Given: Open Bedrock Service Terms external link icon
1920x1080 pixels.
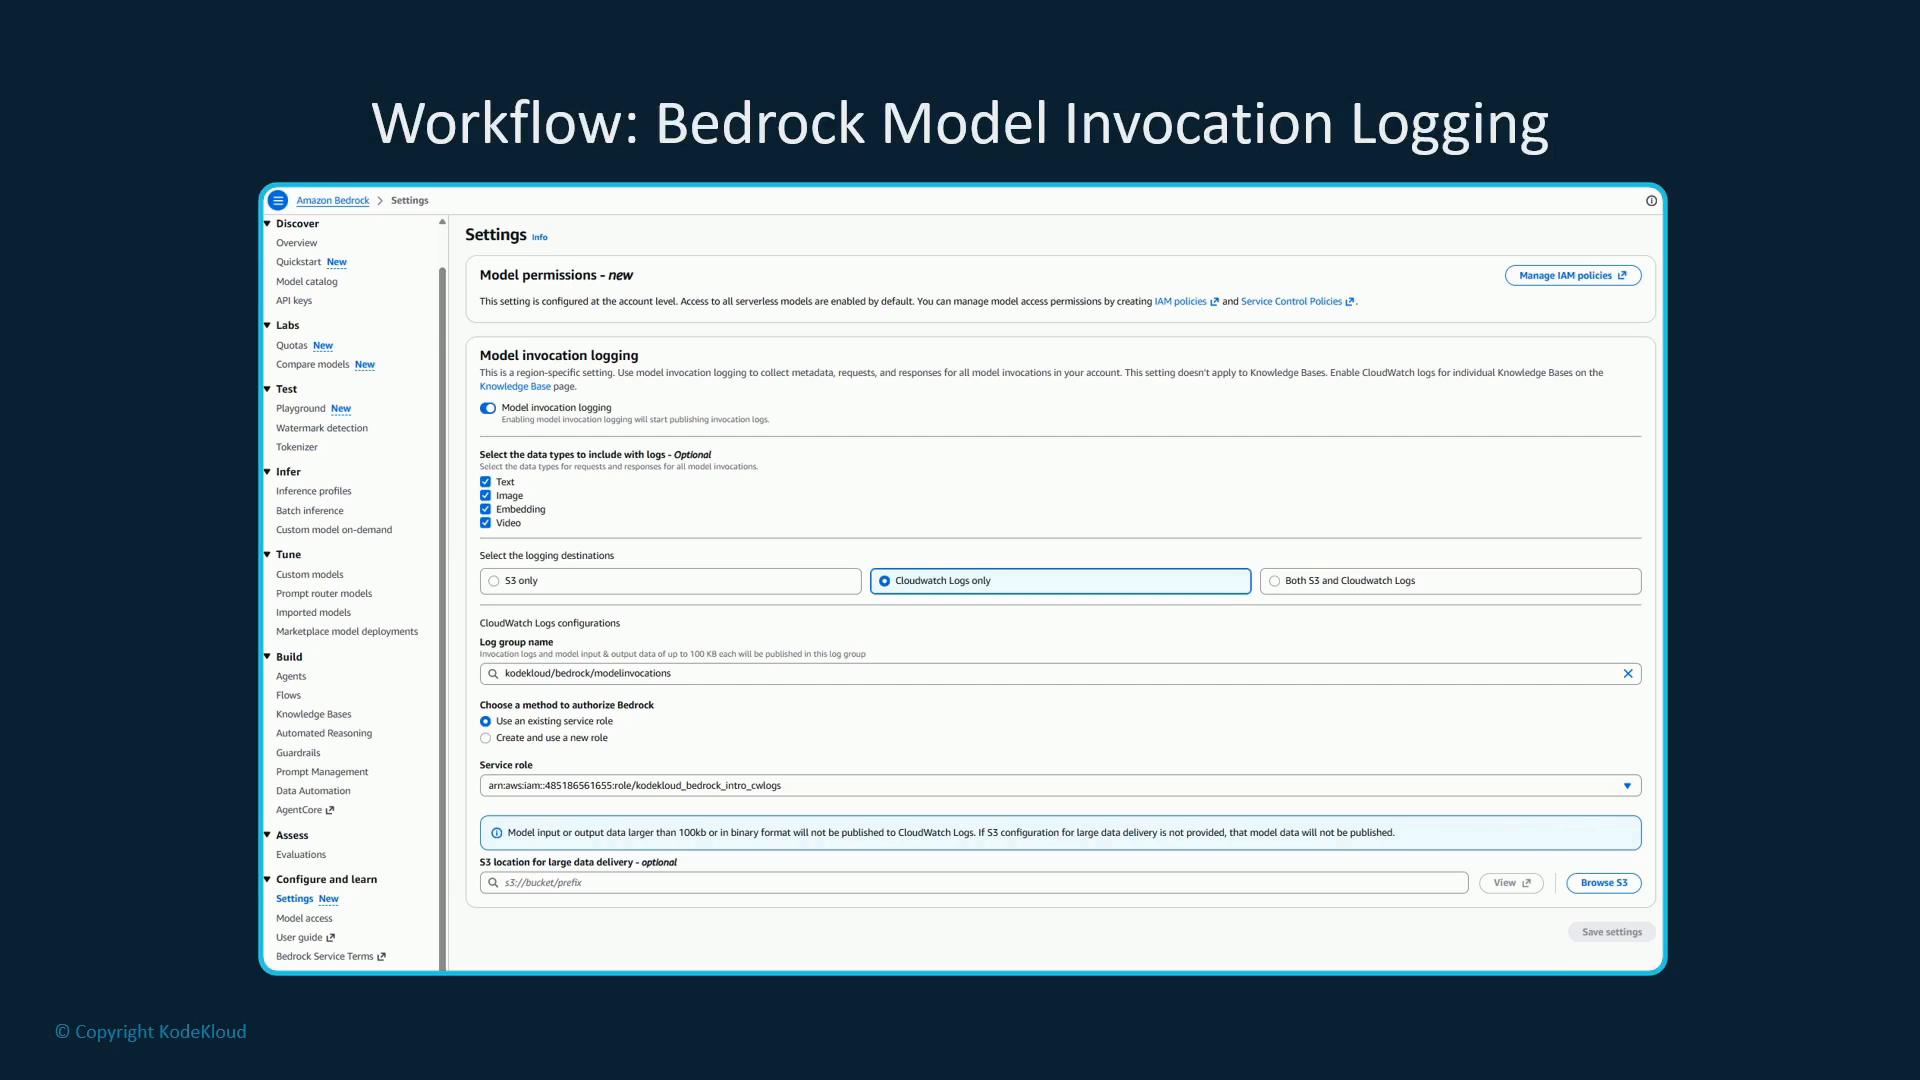Looking at the screenshot, I should [381, 957].
